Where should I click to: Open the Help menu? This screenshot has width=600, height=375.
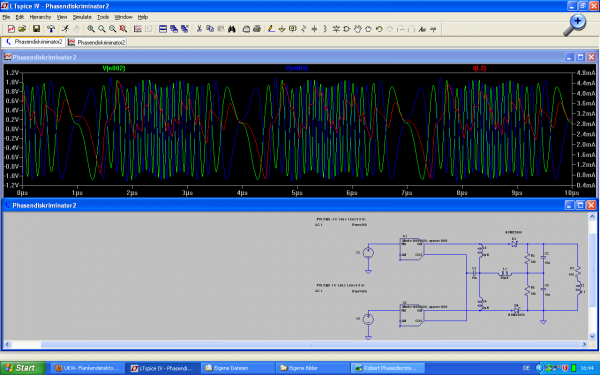point(143,17)
